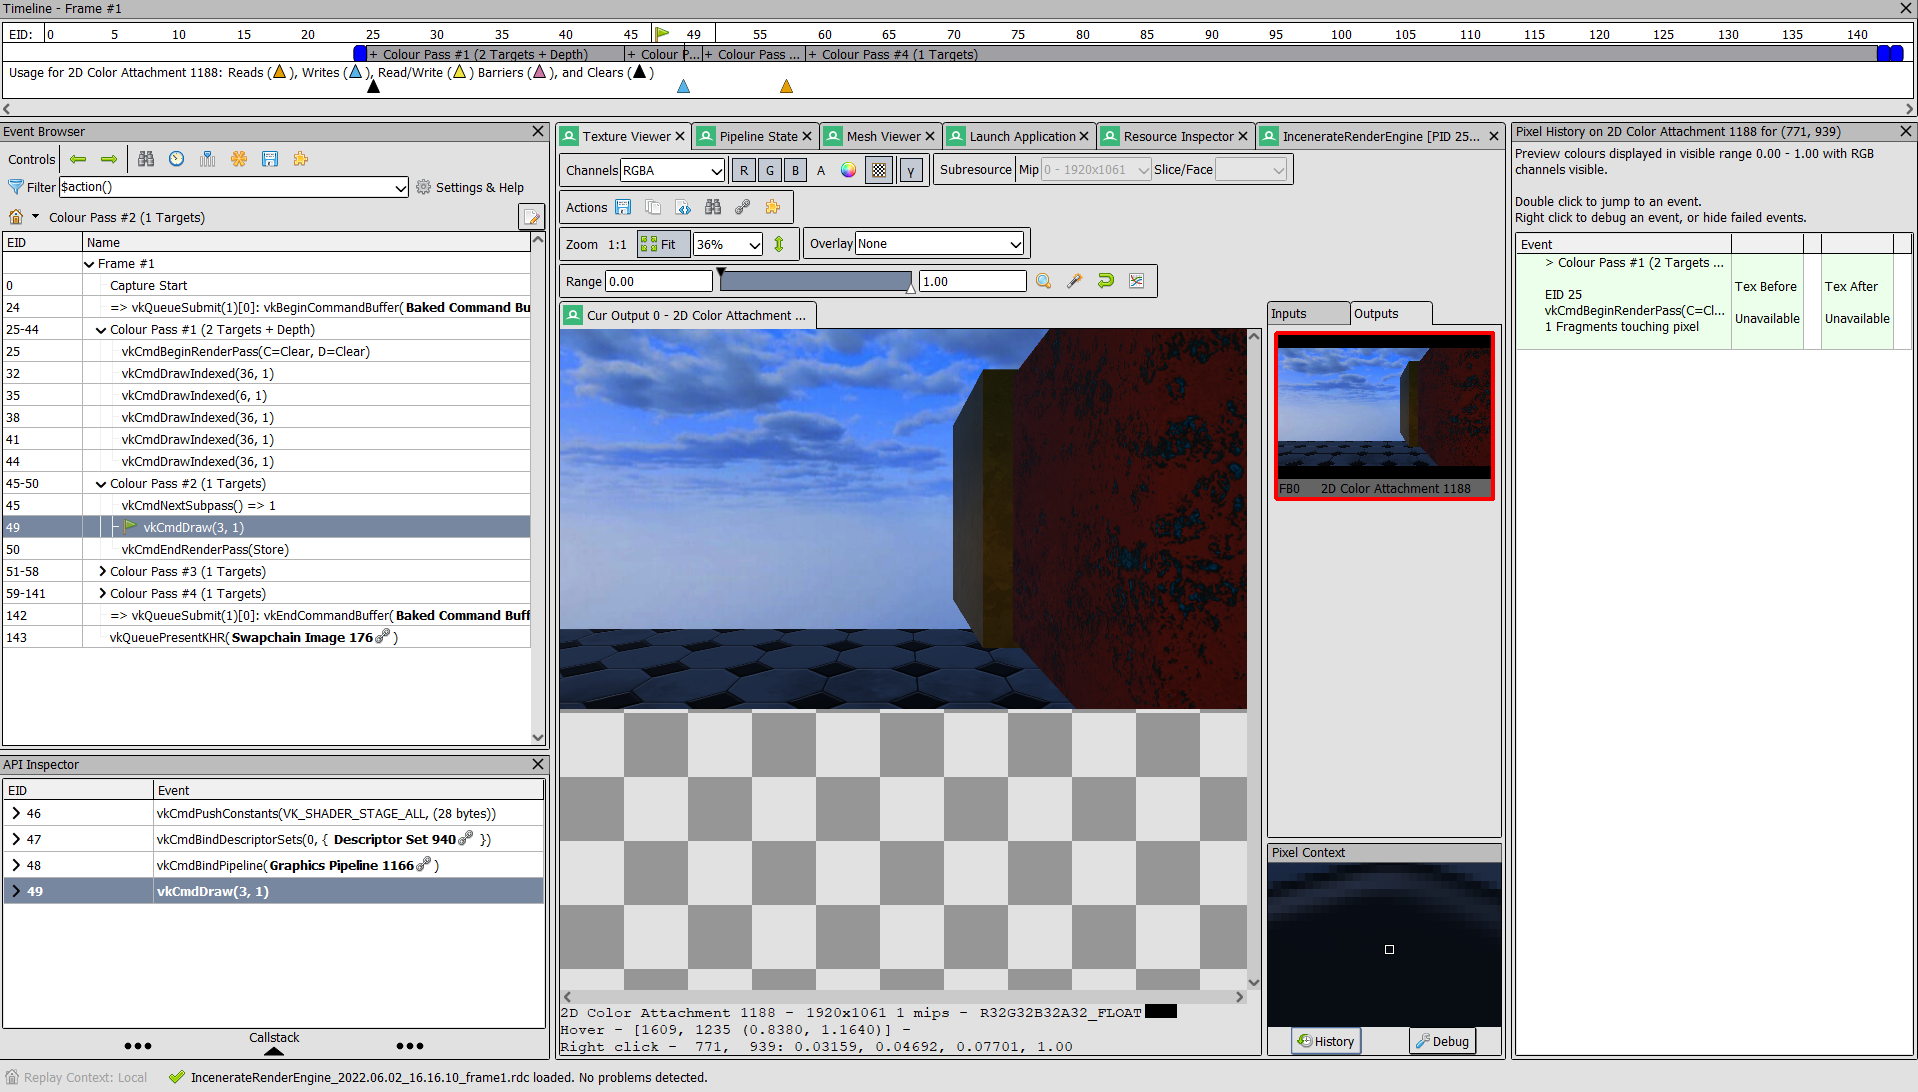Select the vkCmdEndRenderPass(Store) event

(267, 550)
